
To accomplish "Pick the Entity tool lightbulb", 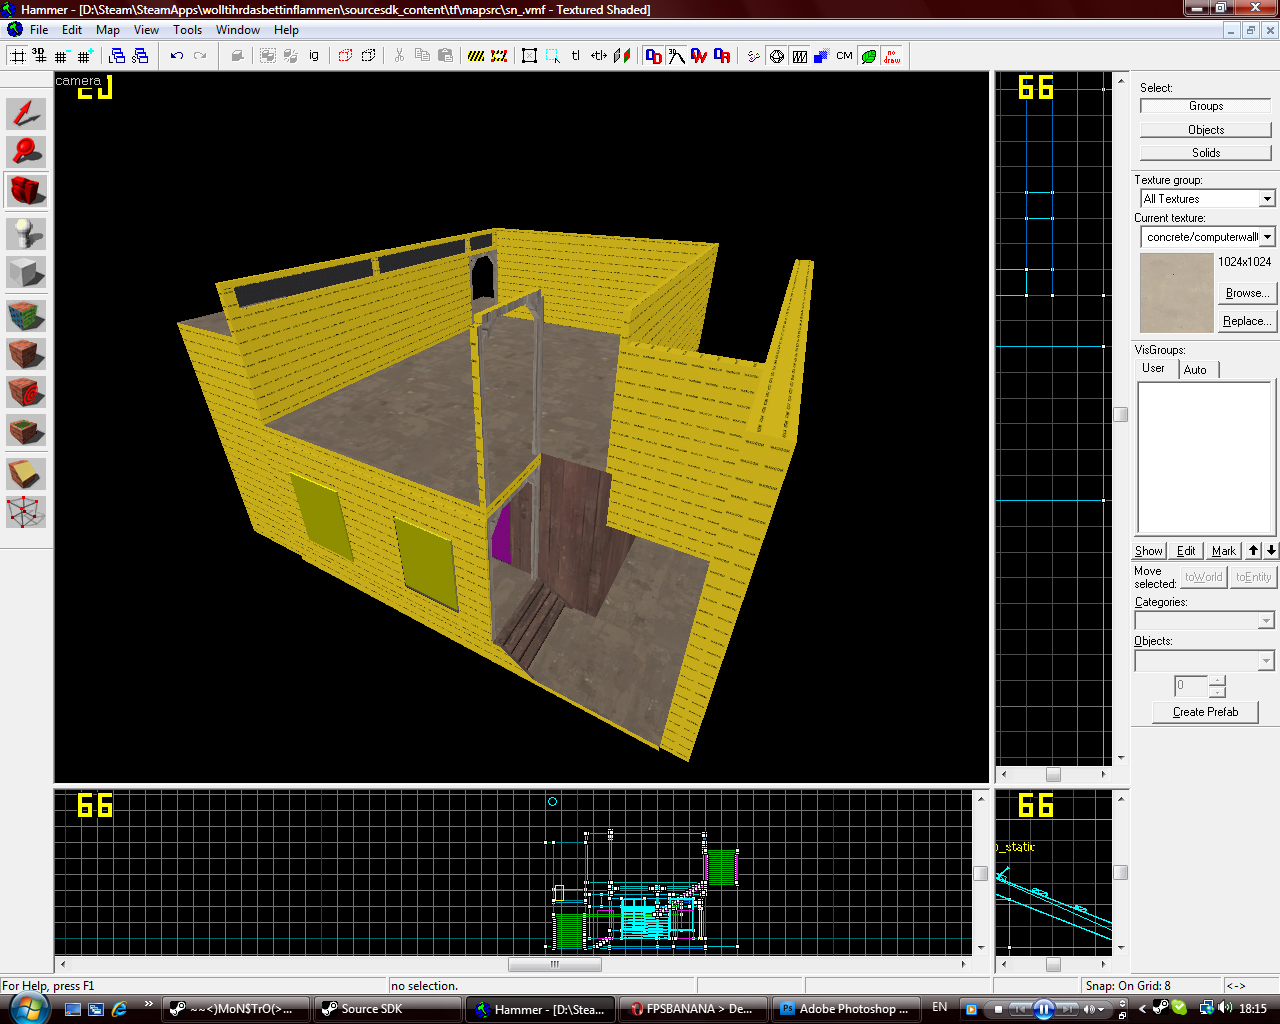I will coord(26,233).
